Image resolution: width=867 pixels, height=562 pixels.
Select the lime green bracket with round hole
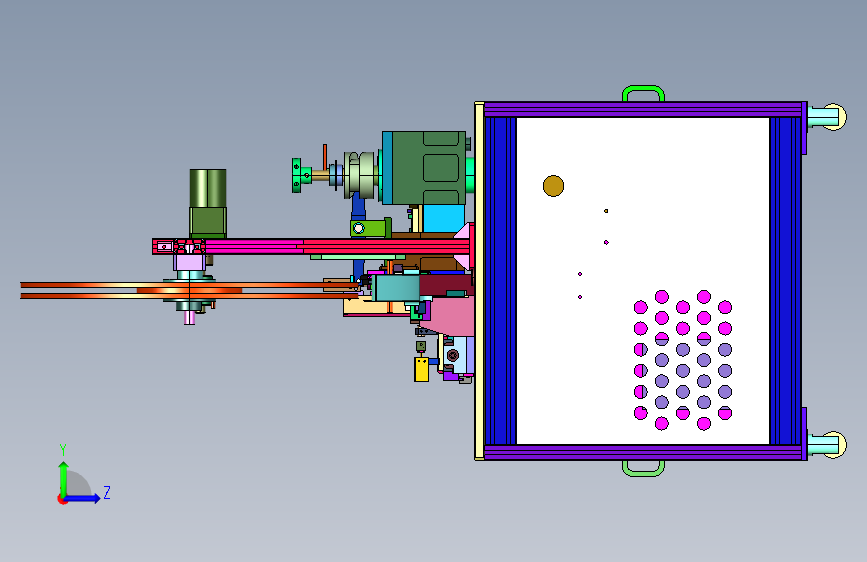(x=370, y=228)
